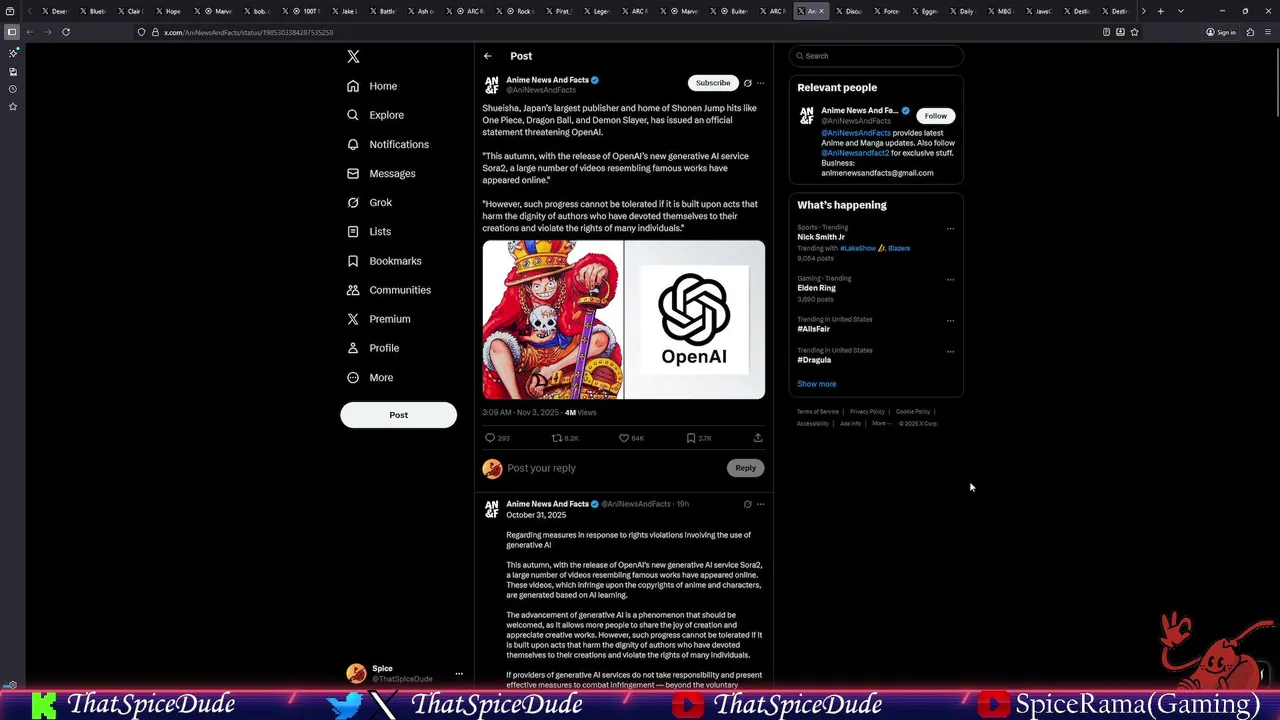
Task: Click the Anime News And Facts post avatar
Action: tap(491, 85)
